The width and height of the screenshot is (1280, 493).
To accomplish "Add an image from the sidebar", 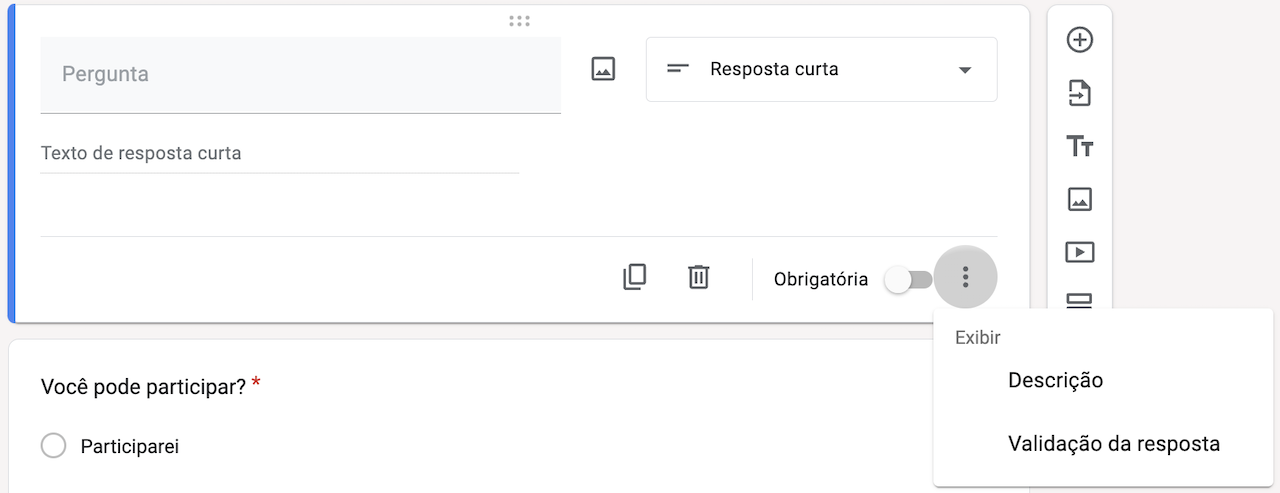I will 1080,199.
